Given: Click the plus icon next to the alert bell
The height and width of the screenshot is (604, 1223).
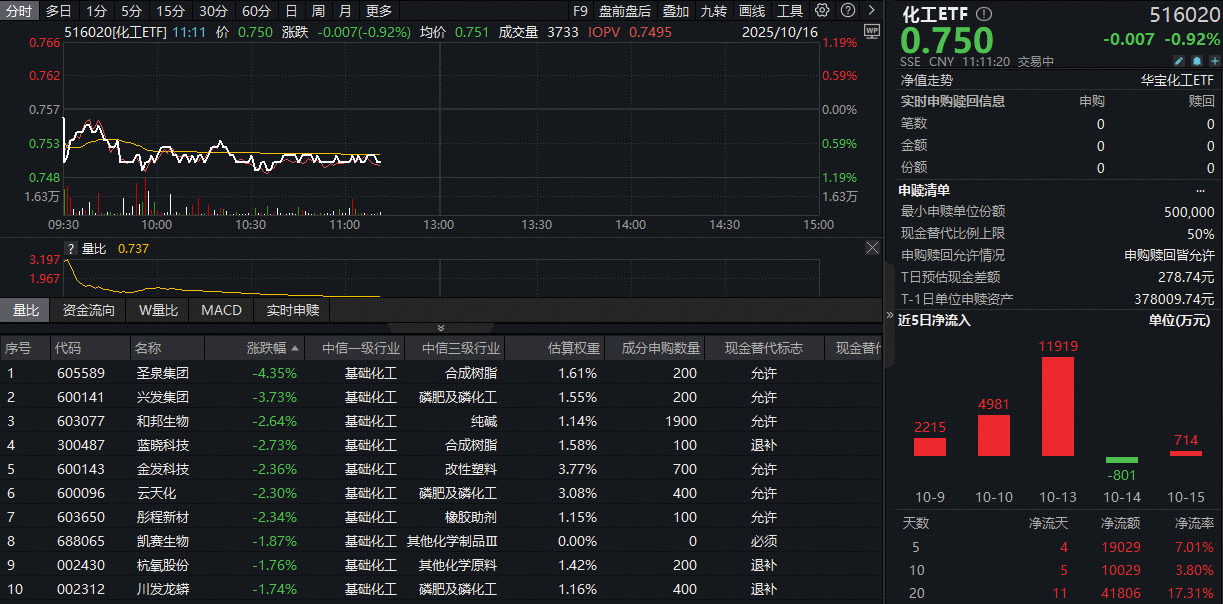Looking at the screenshot, I should click(x=1215, y=60).
